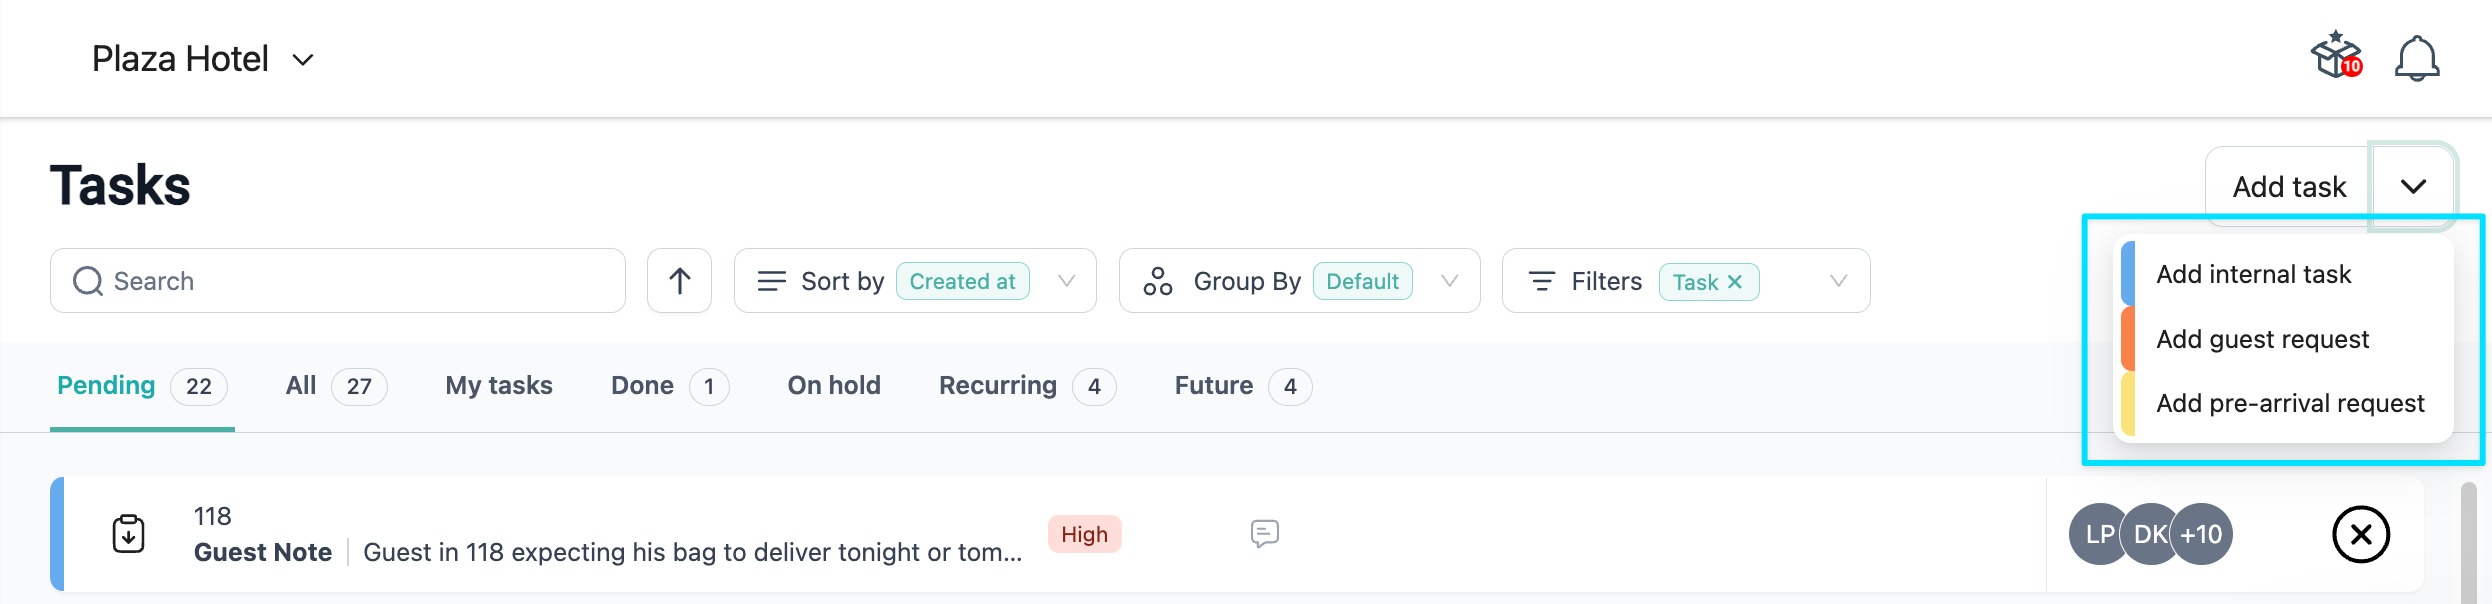The width and height of the screenshot is (2492, 604).
Task: Show the +10 additional assignees
Action: [x=2202, y=535]
